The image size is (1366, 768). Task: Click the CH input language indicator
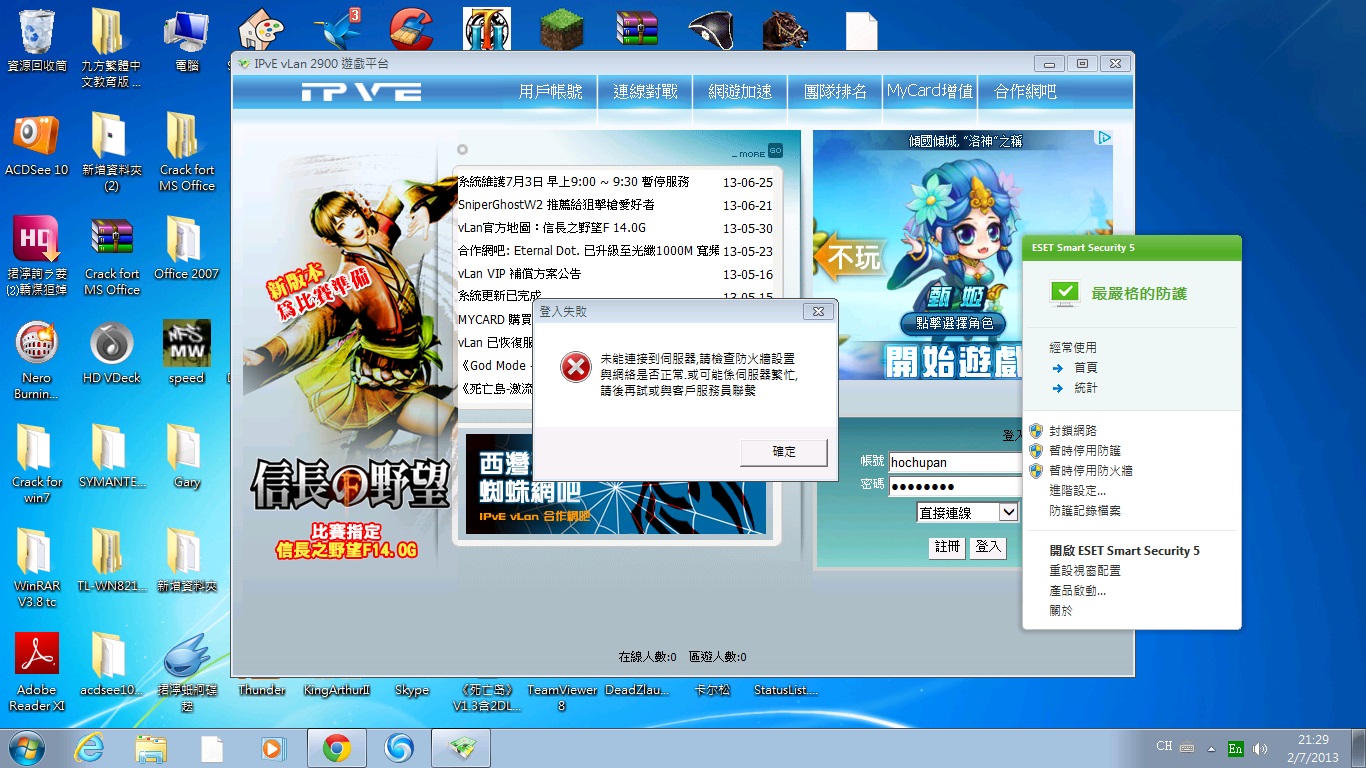pyautogui.click(x=1164, y=746)
